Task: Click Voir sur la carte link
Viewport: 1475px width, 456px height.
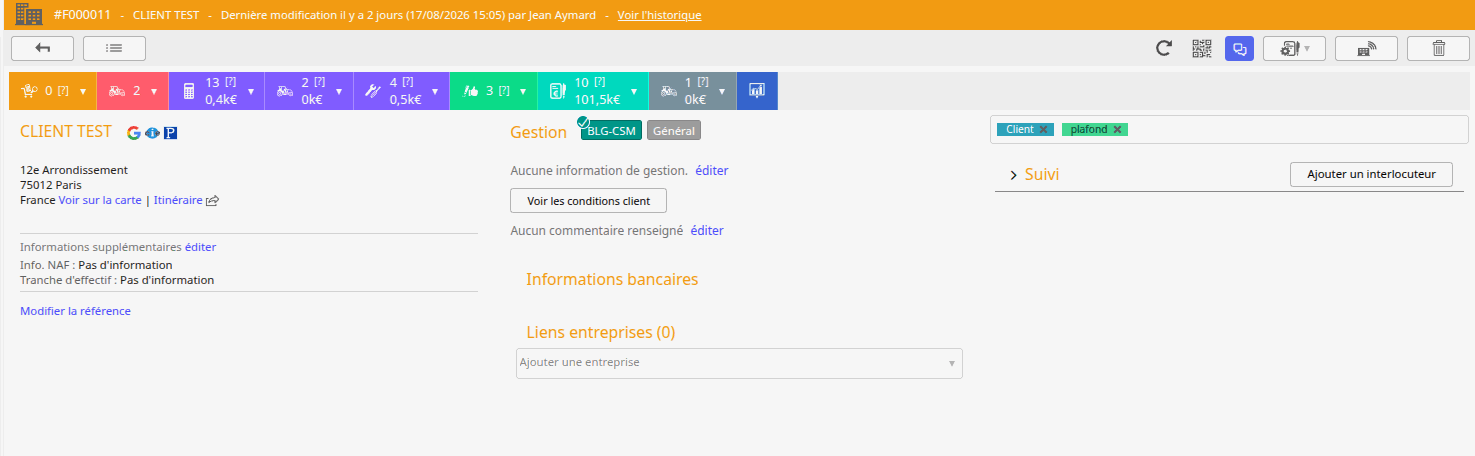Action: pyautogui.click(x=100, y=200)
